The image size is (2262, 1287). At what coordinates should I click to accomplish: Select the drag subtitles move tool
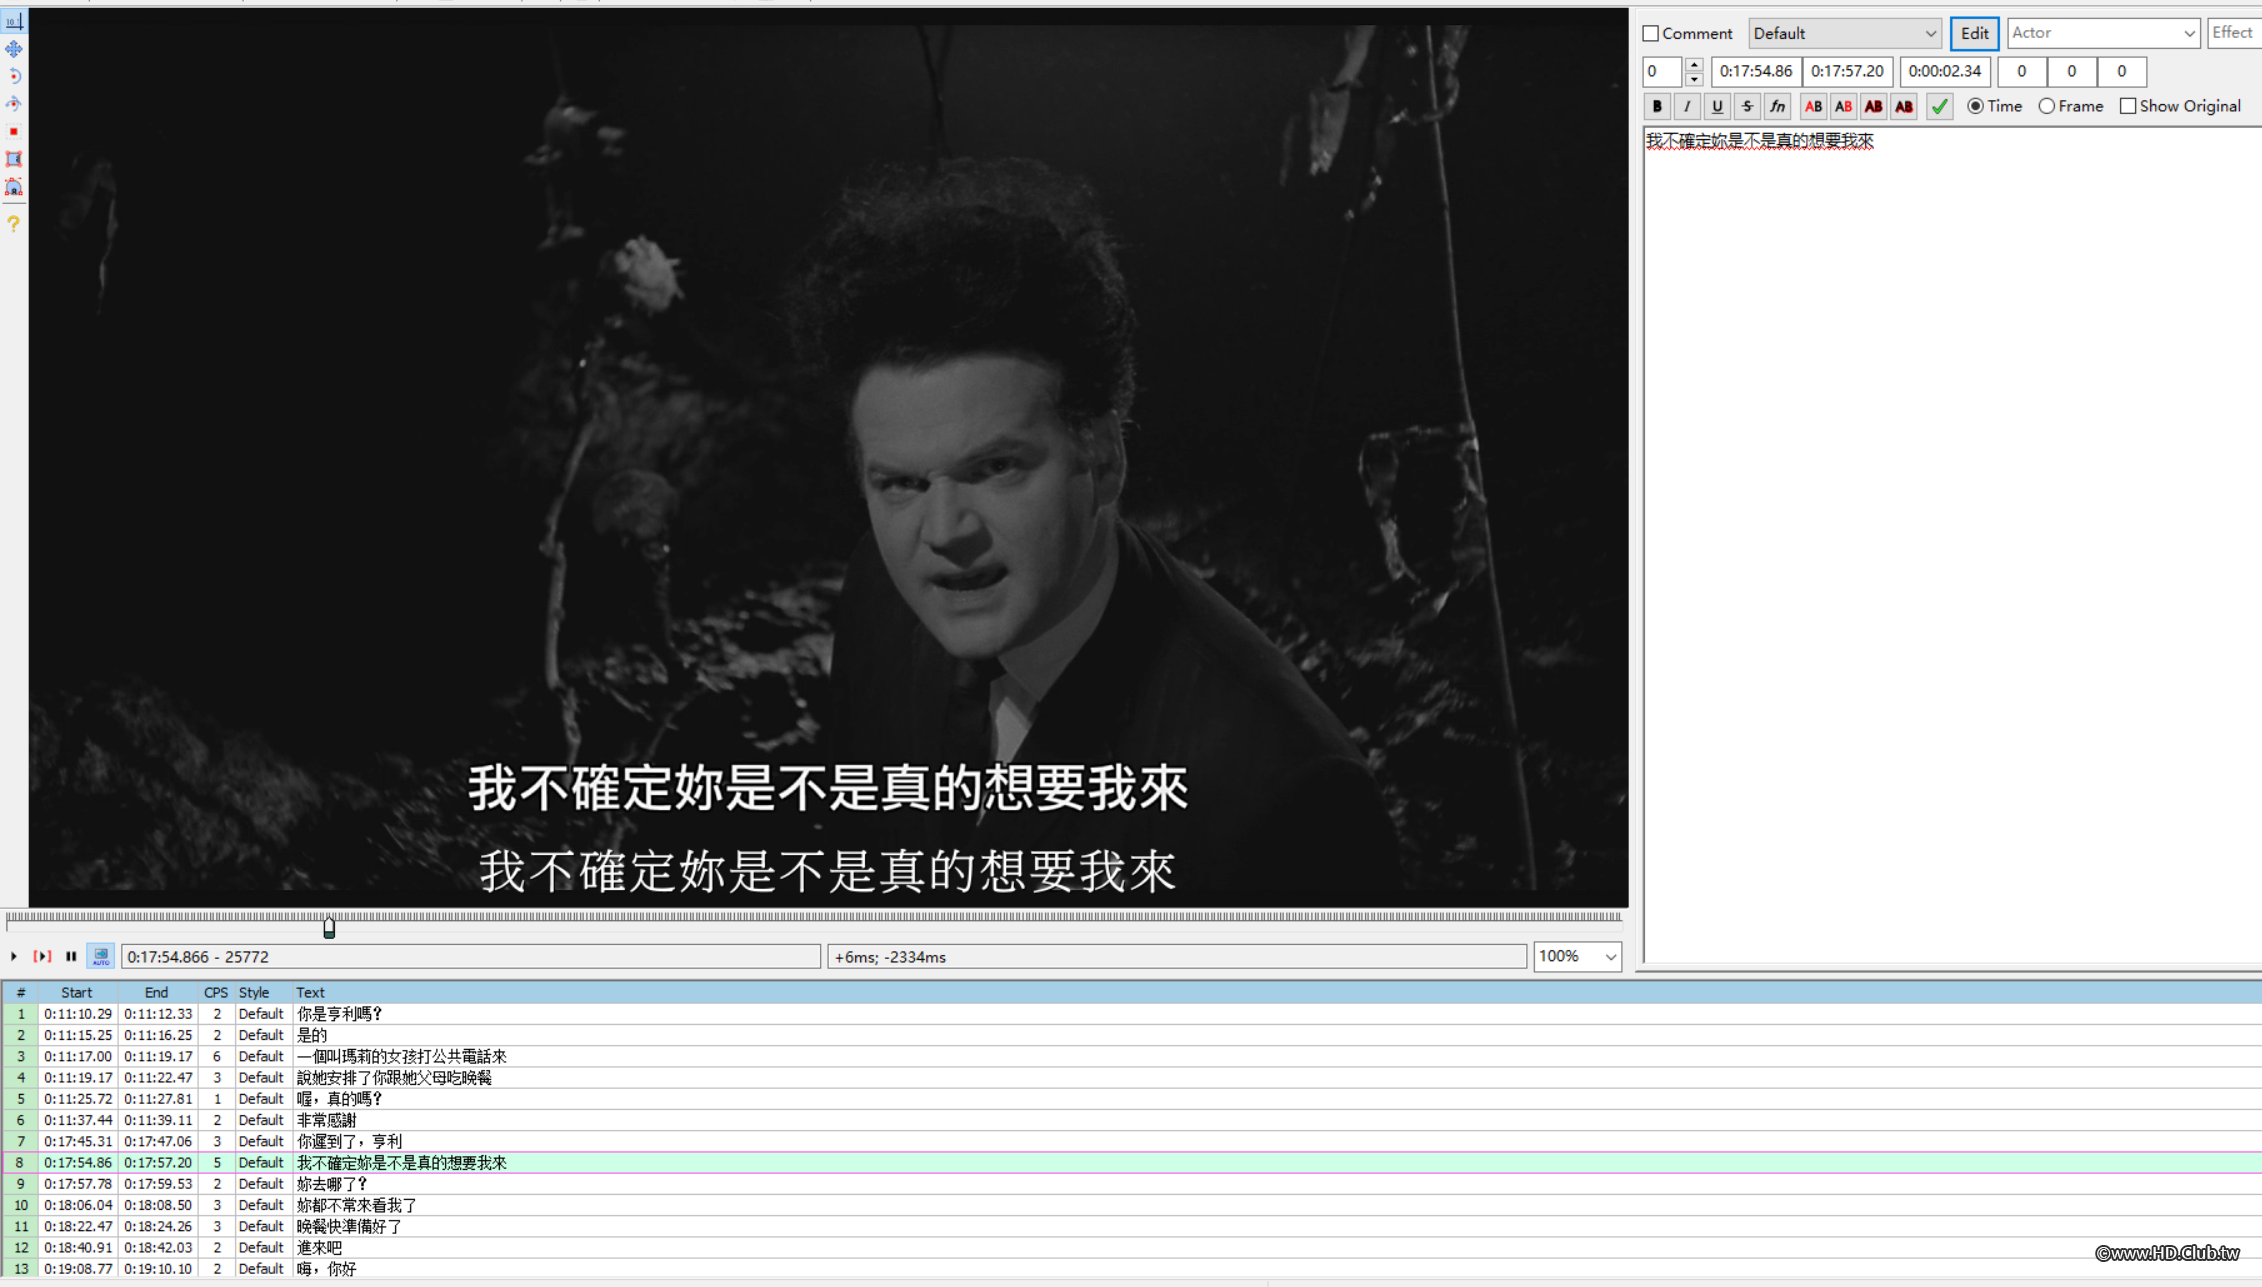click(14, 49)
